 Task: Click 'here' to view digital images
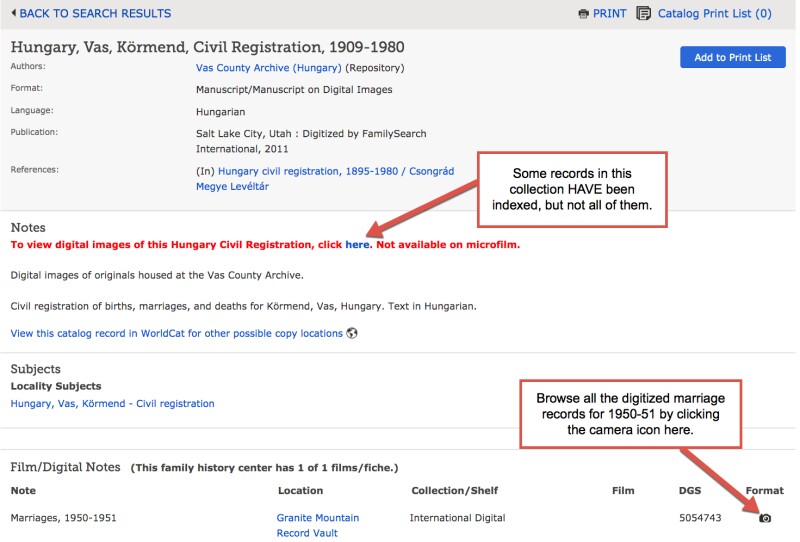(x=357, y=244)
